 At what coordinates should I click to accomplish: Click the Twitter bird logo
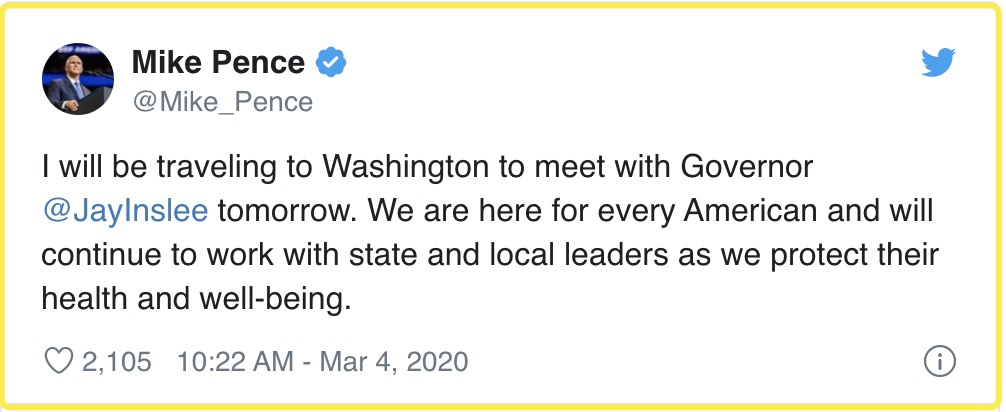938,64
